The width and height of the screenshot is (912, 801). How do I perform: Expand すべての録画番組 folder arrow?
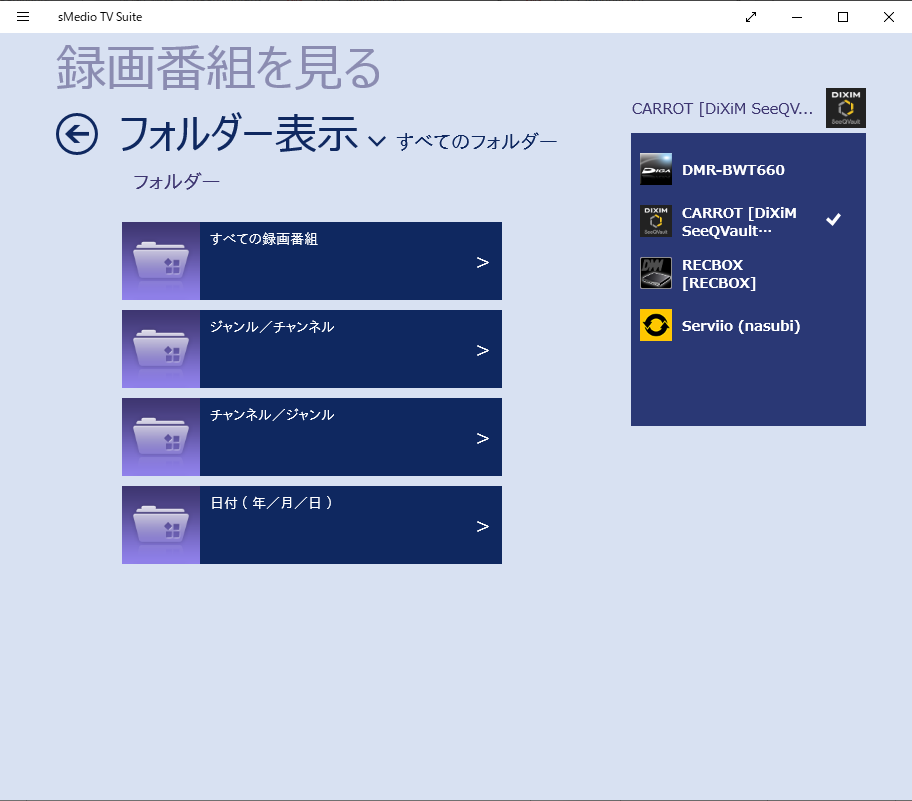tap(482, 262)
